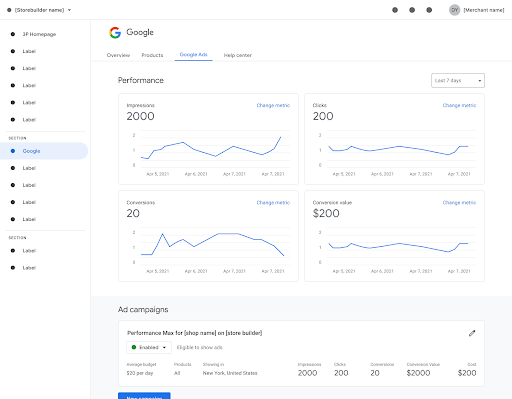Click Change metric on Impressions card

pos(273,105)
